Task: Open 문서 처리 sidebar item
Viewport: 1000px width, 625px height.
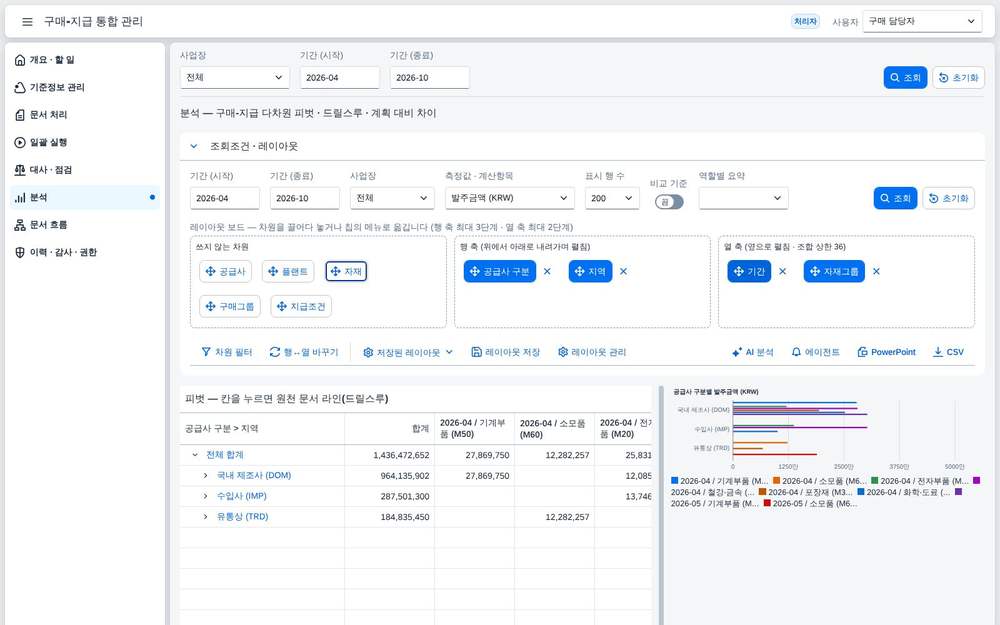Action: [x=85, y=115]
